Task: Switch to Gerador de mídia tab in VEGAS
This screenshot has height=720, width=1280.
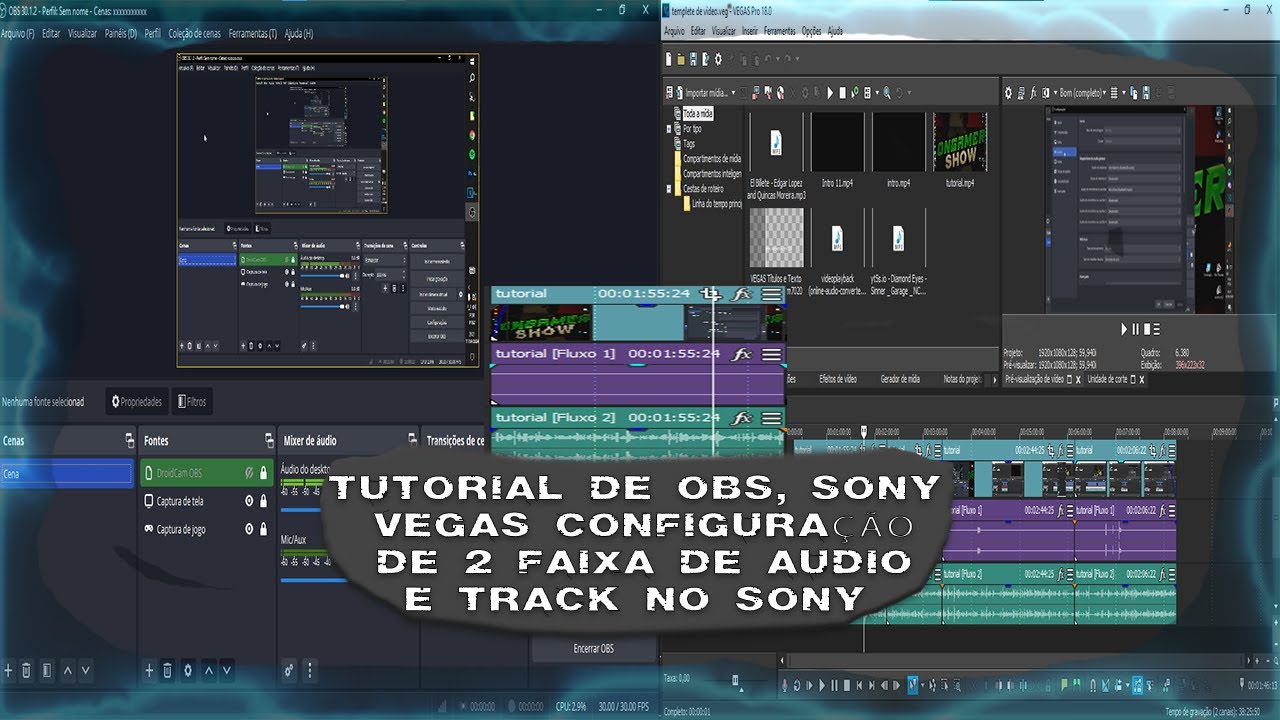Action: 899,379
